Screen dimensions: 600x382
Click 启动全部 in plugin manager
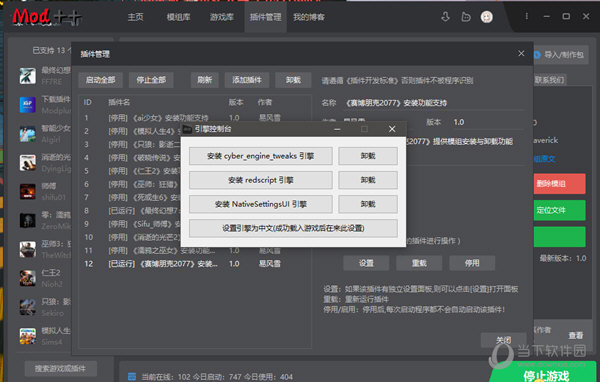pyautogui.click(x=100, y=80)
